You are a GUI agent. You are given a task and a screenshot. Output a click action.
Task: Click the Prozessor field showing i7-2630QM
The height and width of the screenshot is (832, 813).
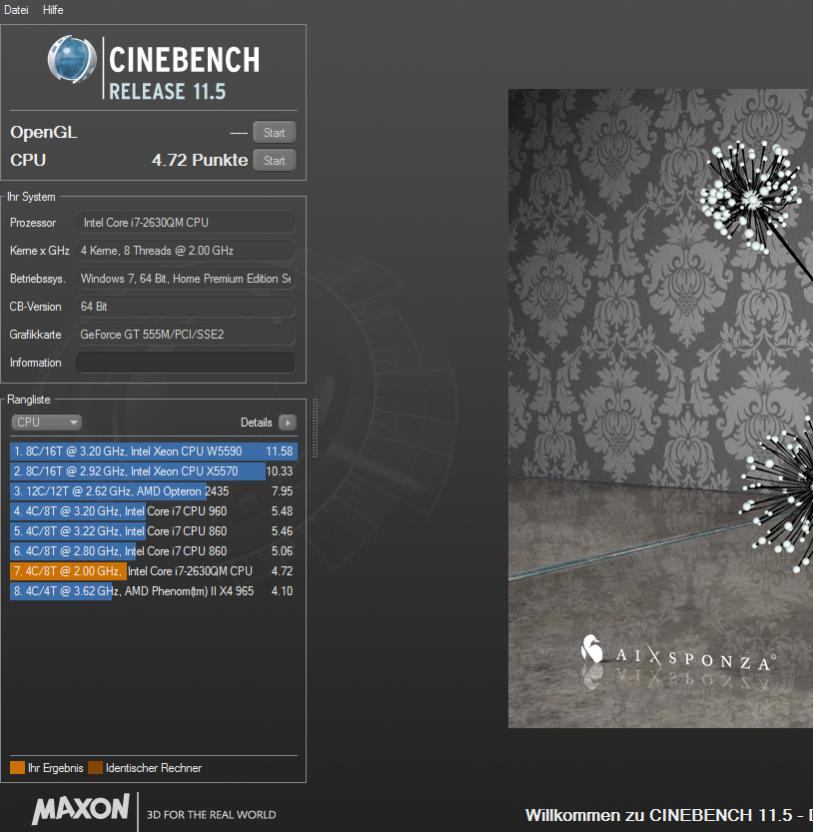click(185, 223)
